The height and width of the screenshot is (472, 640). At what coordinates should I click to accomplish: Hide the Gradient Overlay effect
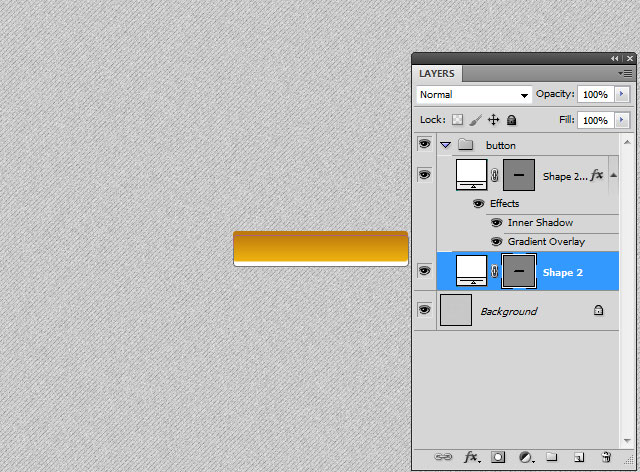(496, 242)
